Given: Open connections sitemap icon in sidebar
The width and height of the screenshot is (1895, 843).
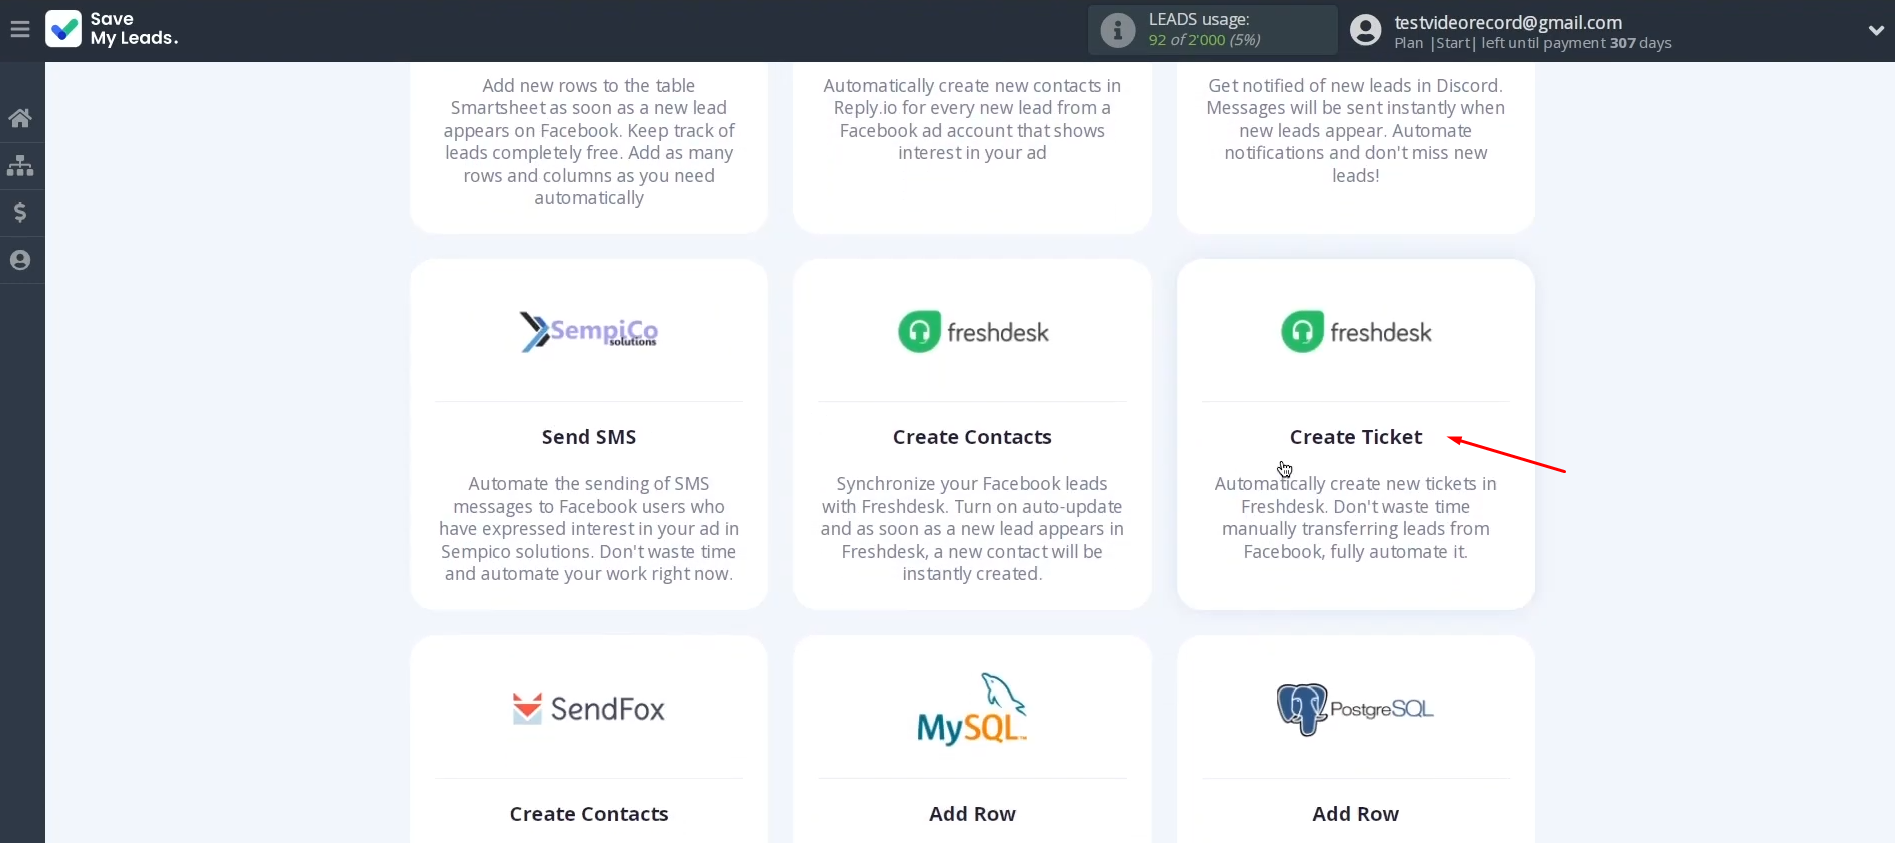Looking at the screenshot, I should point(20,165).
